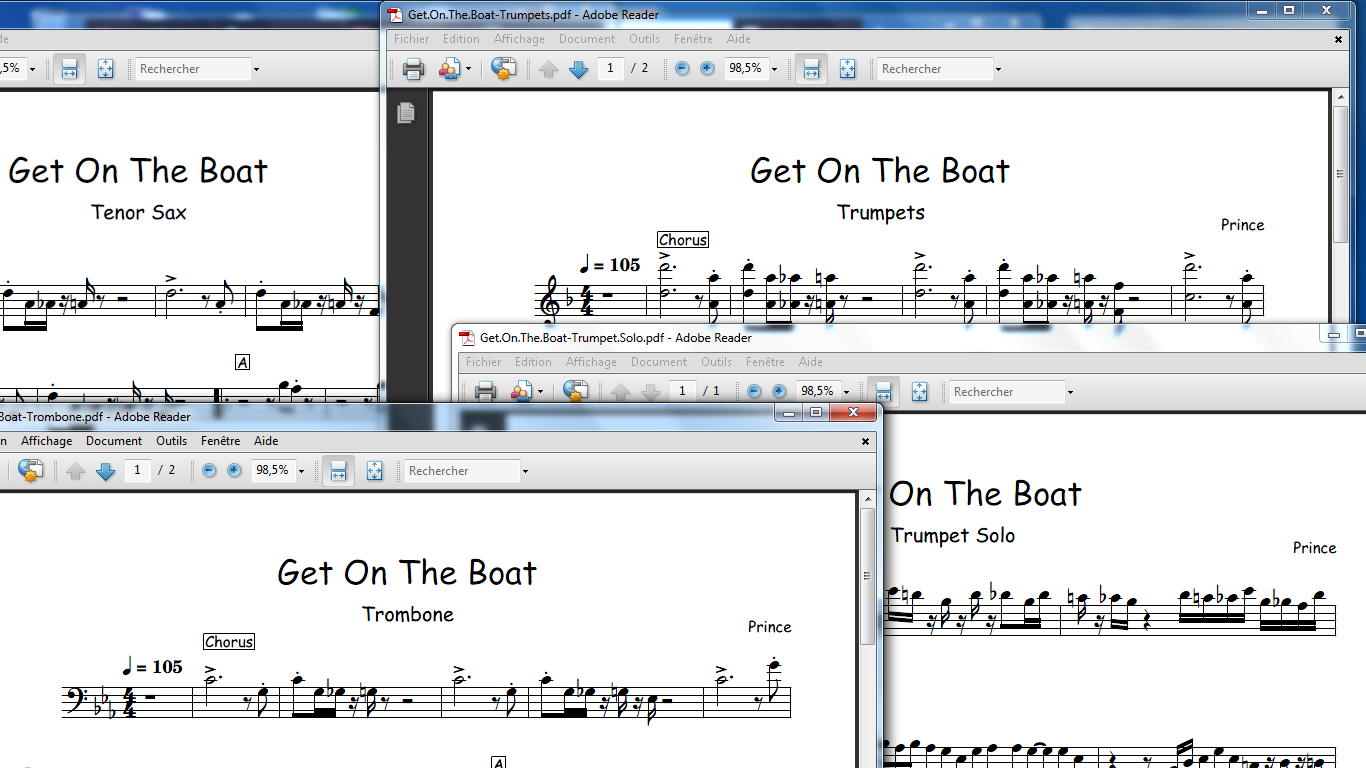This screenshot has width=1366, height=768.
Task: Click the share/email icon in Trumpets window
Action: click(x=449, y=69)
